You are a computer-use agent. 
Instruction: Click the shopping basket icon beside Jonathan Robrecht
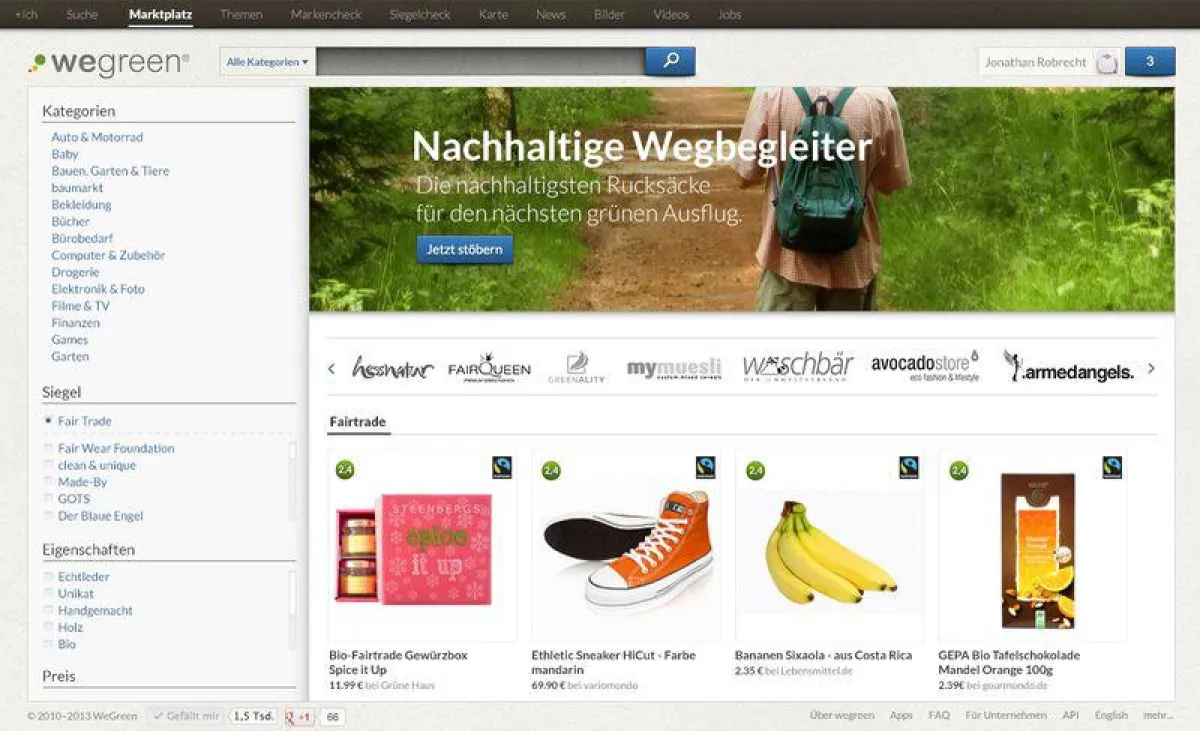pyautogui.click(x=1106, y=61)
